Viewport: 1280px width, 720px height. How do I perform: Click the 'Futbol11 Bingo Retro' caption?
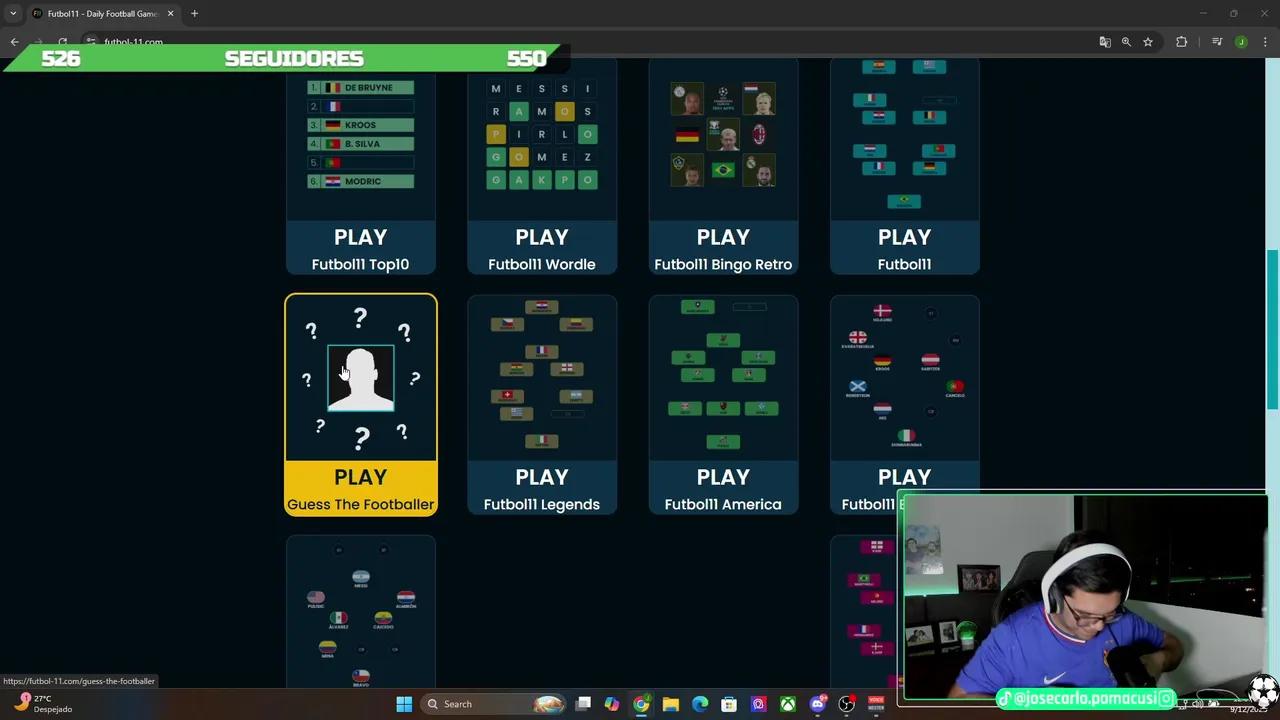[x=723, y=264]
